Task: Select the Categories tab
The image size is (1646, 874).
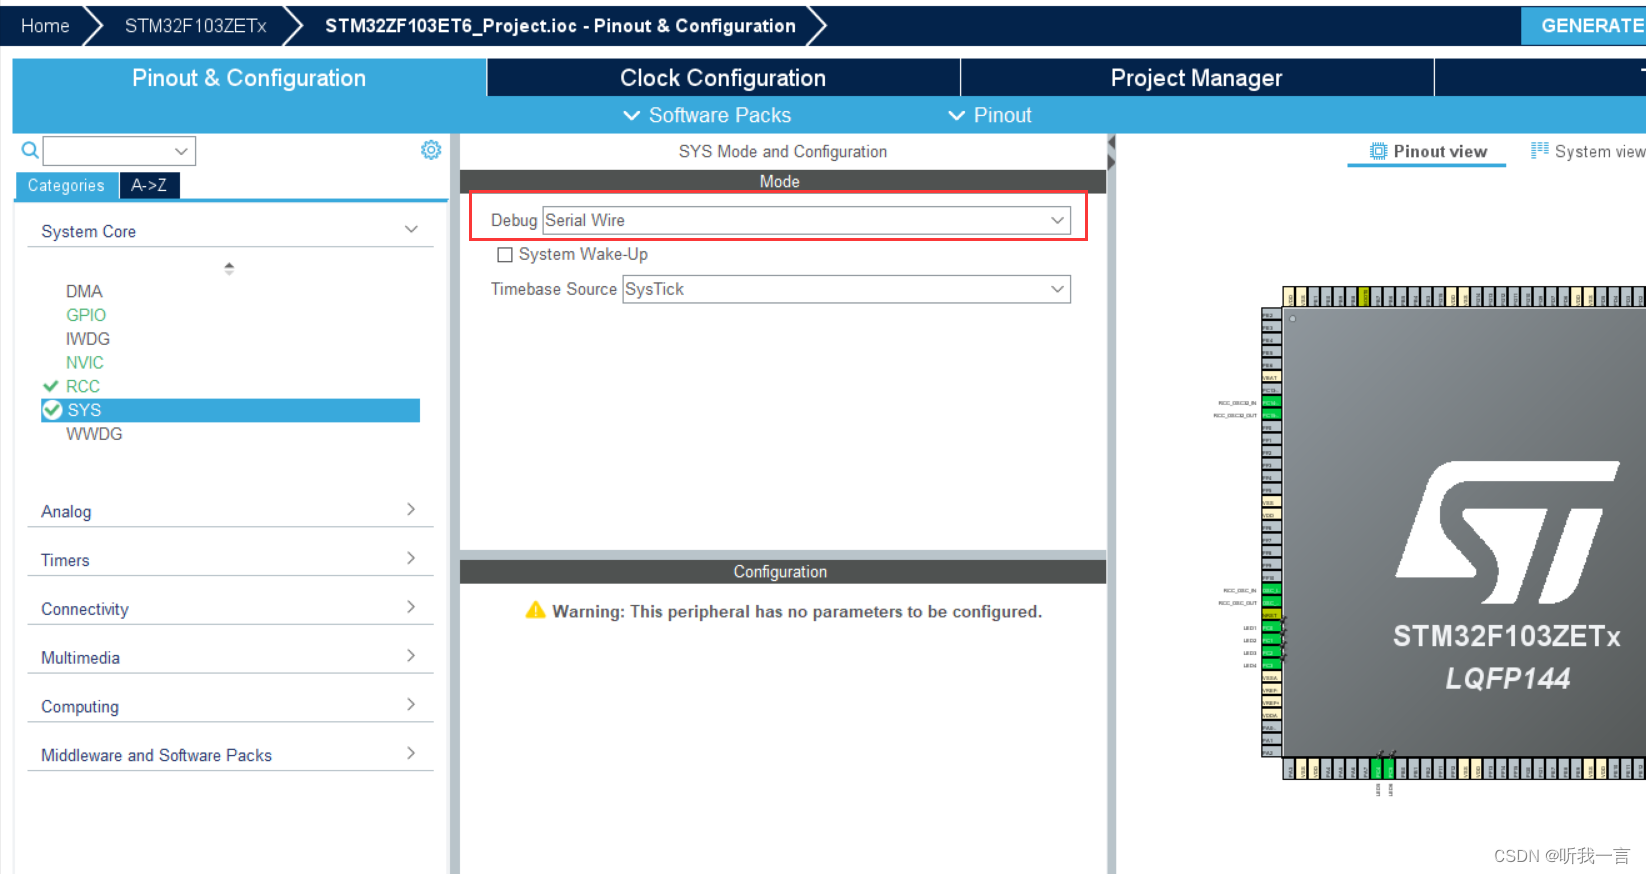Action: (66, 185)
